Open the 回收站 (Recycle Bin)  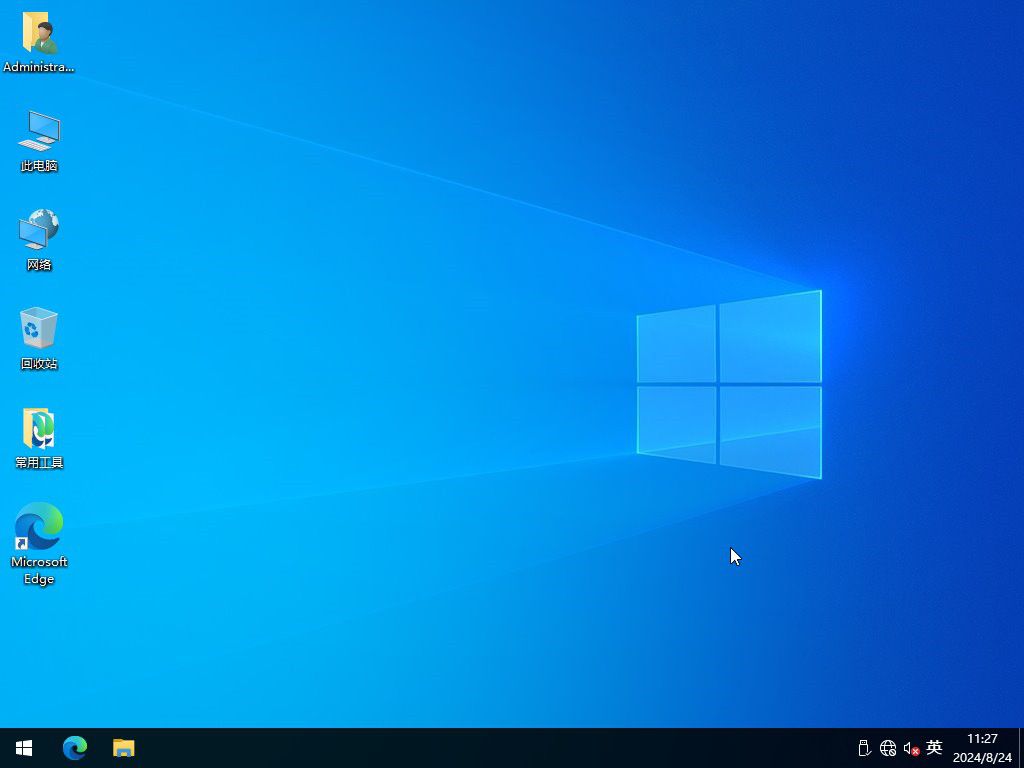[38, 335]
